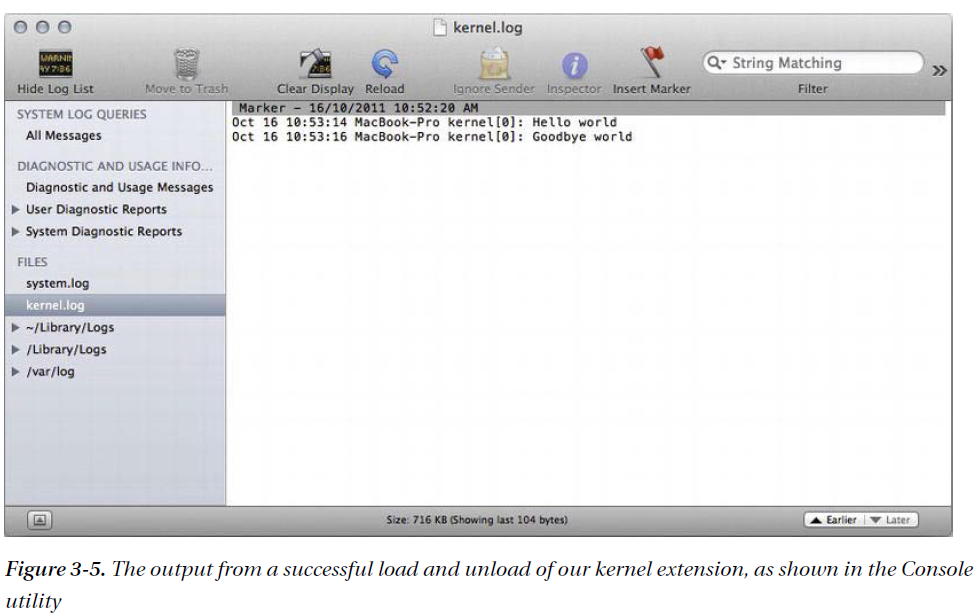Click the kernel.log document icon in title bar
This screenshot has height=616, width=977.
440,27
